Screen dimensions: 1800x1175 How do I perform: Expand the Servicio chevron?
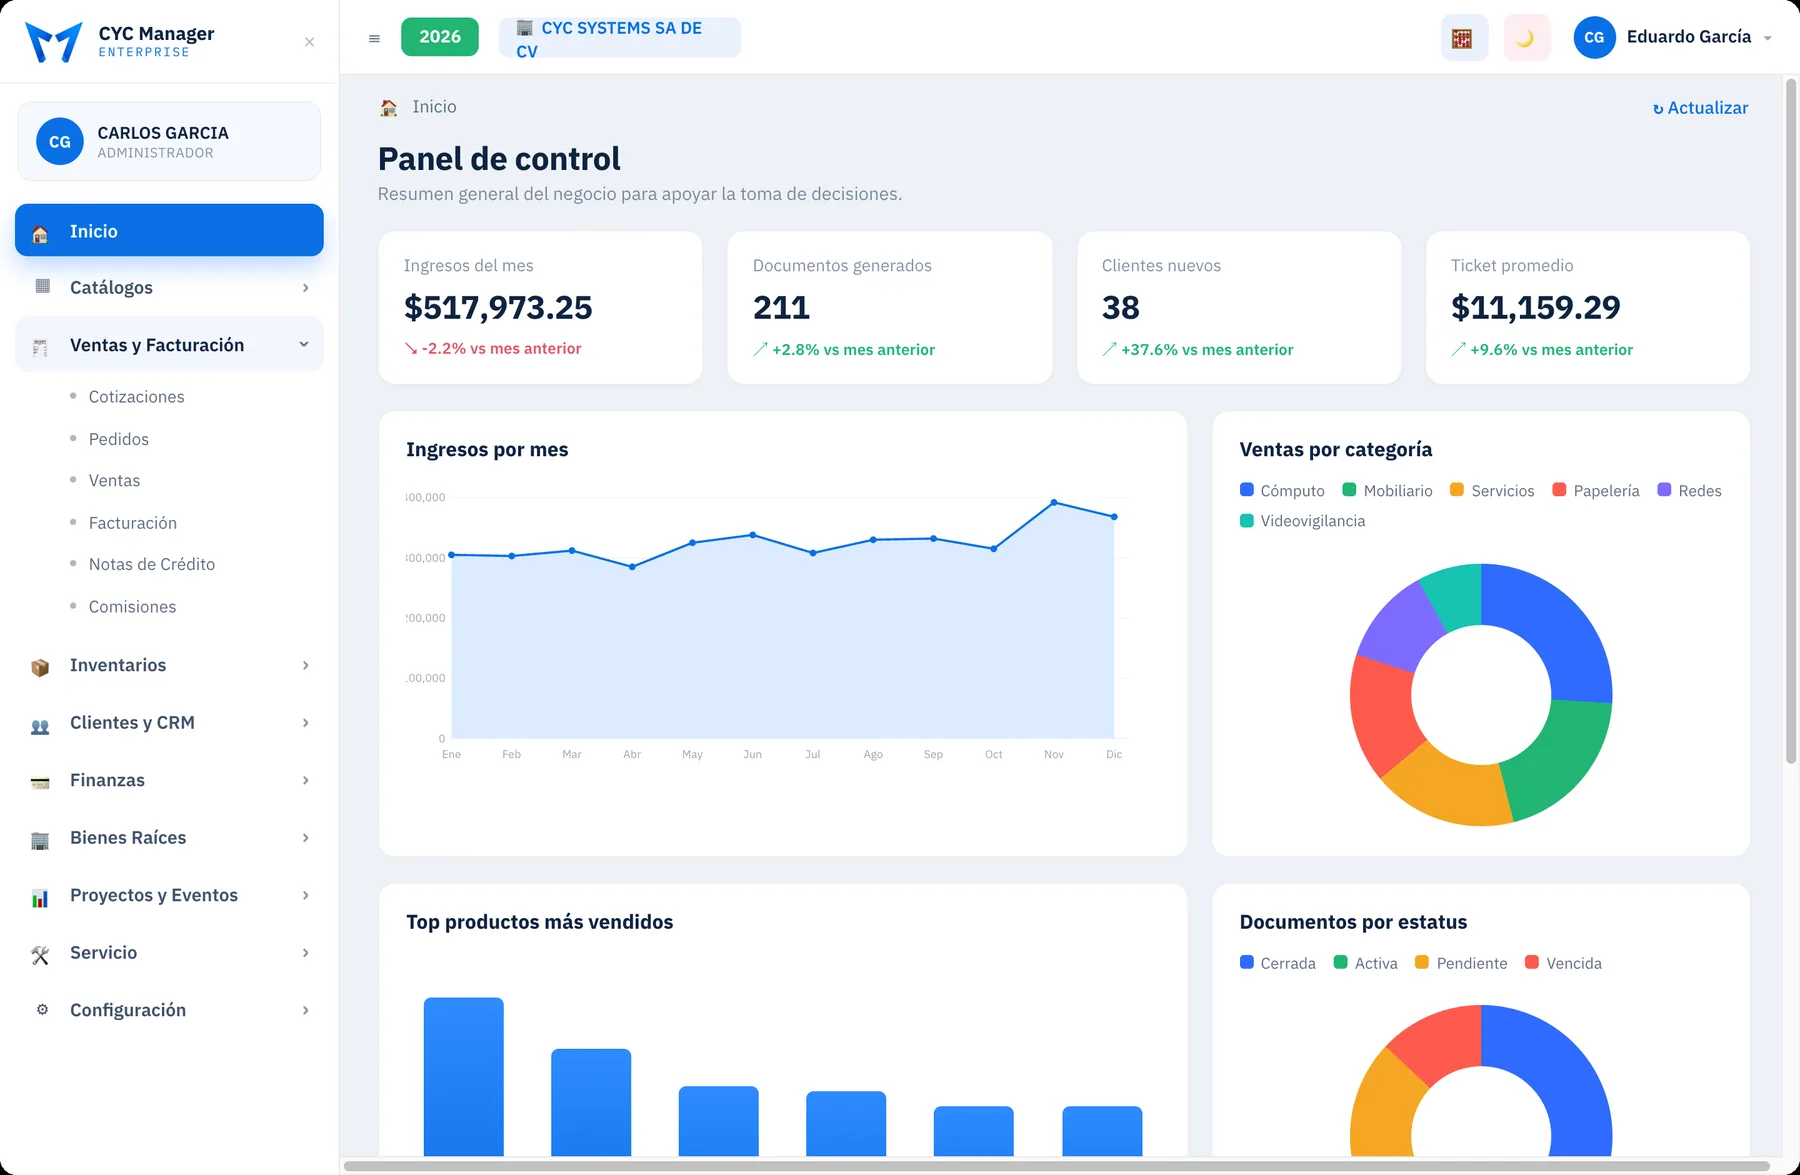tap(305, 953)
